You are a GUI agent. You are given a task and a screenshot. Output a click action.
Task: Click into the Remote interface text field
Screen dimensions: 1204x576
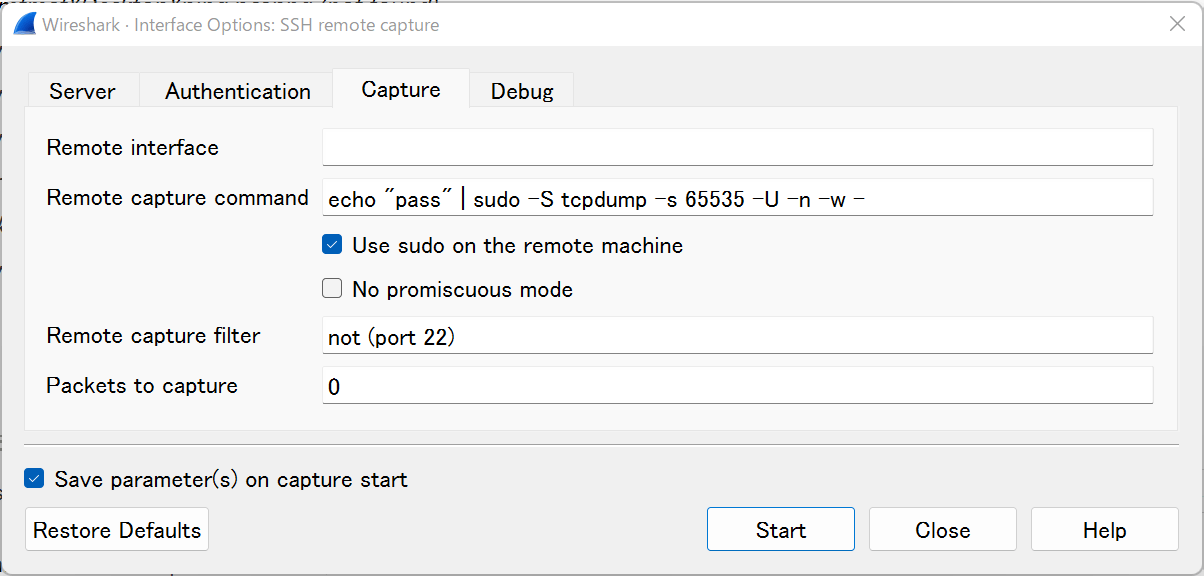tap(737, 147)
